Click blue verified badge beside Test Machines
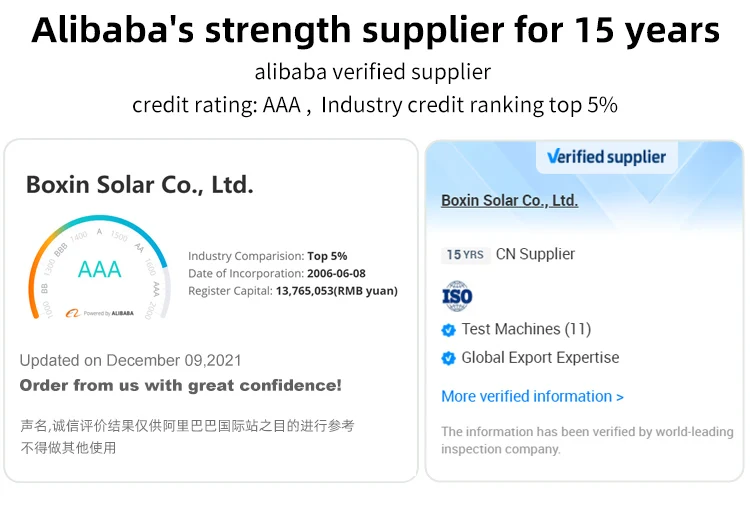 click(449, 330)
